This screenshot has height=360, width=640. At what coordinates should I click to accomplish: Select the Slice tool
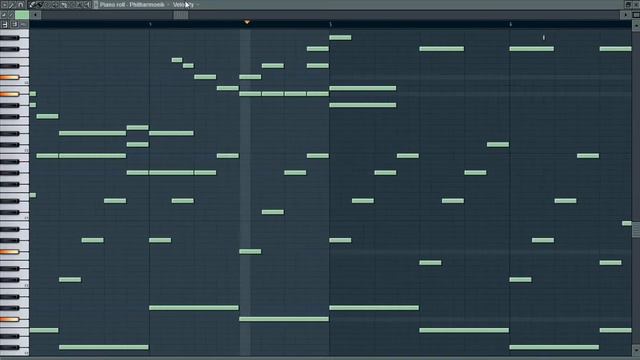click(x=63, y=5)
